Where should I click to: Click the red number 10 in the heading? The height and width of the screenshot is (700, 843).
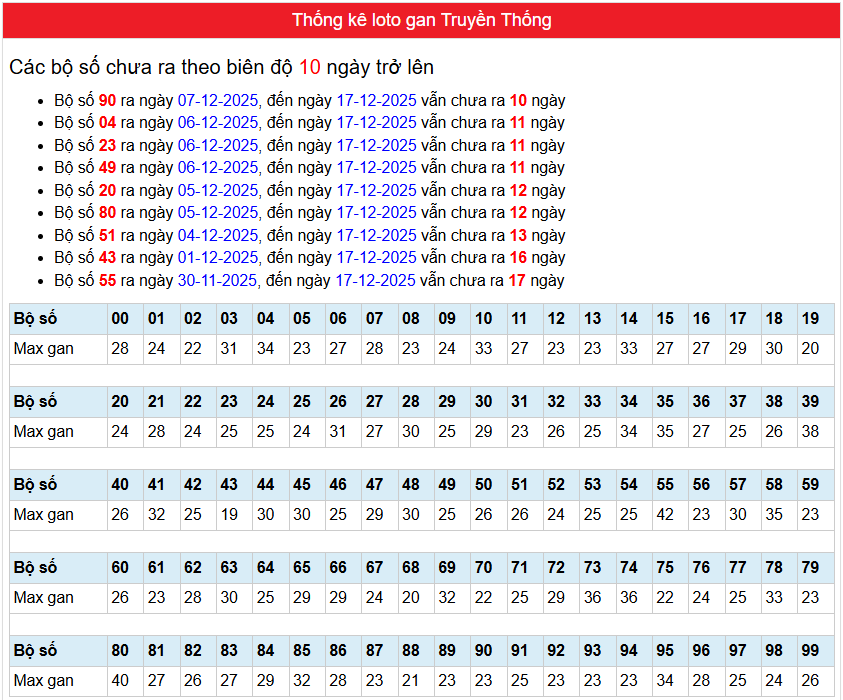coord(310,67)
